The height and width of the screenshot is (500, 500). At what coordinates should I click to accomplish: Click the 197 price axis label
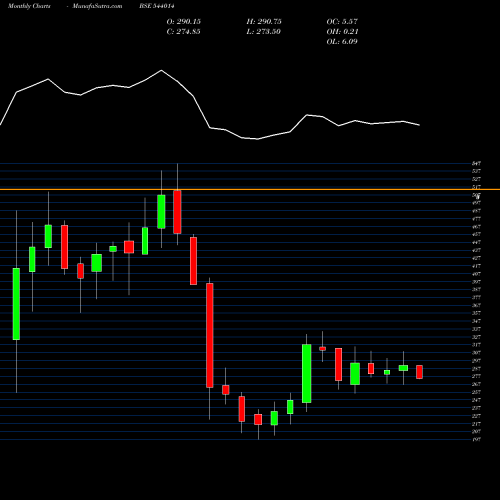(476, 440)
